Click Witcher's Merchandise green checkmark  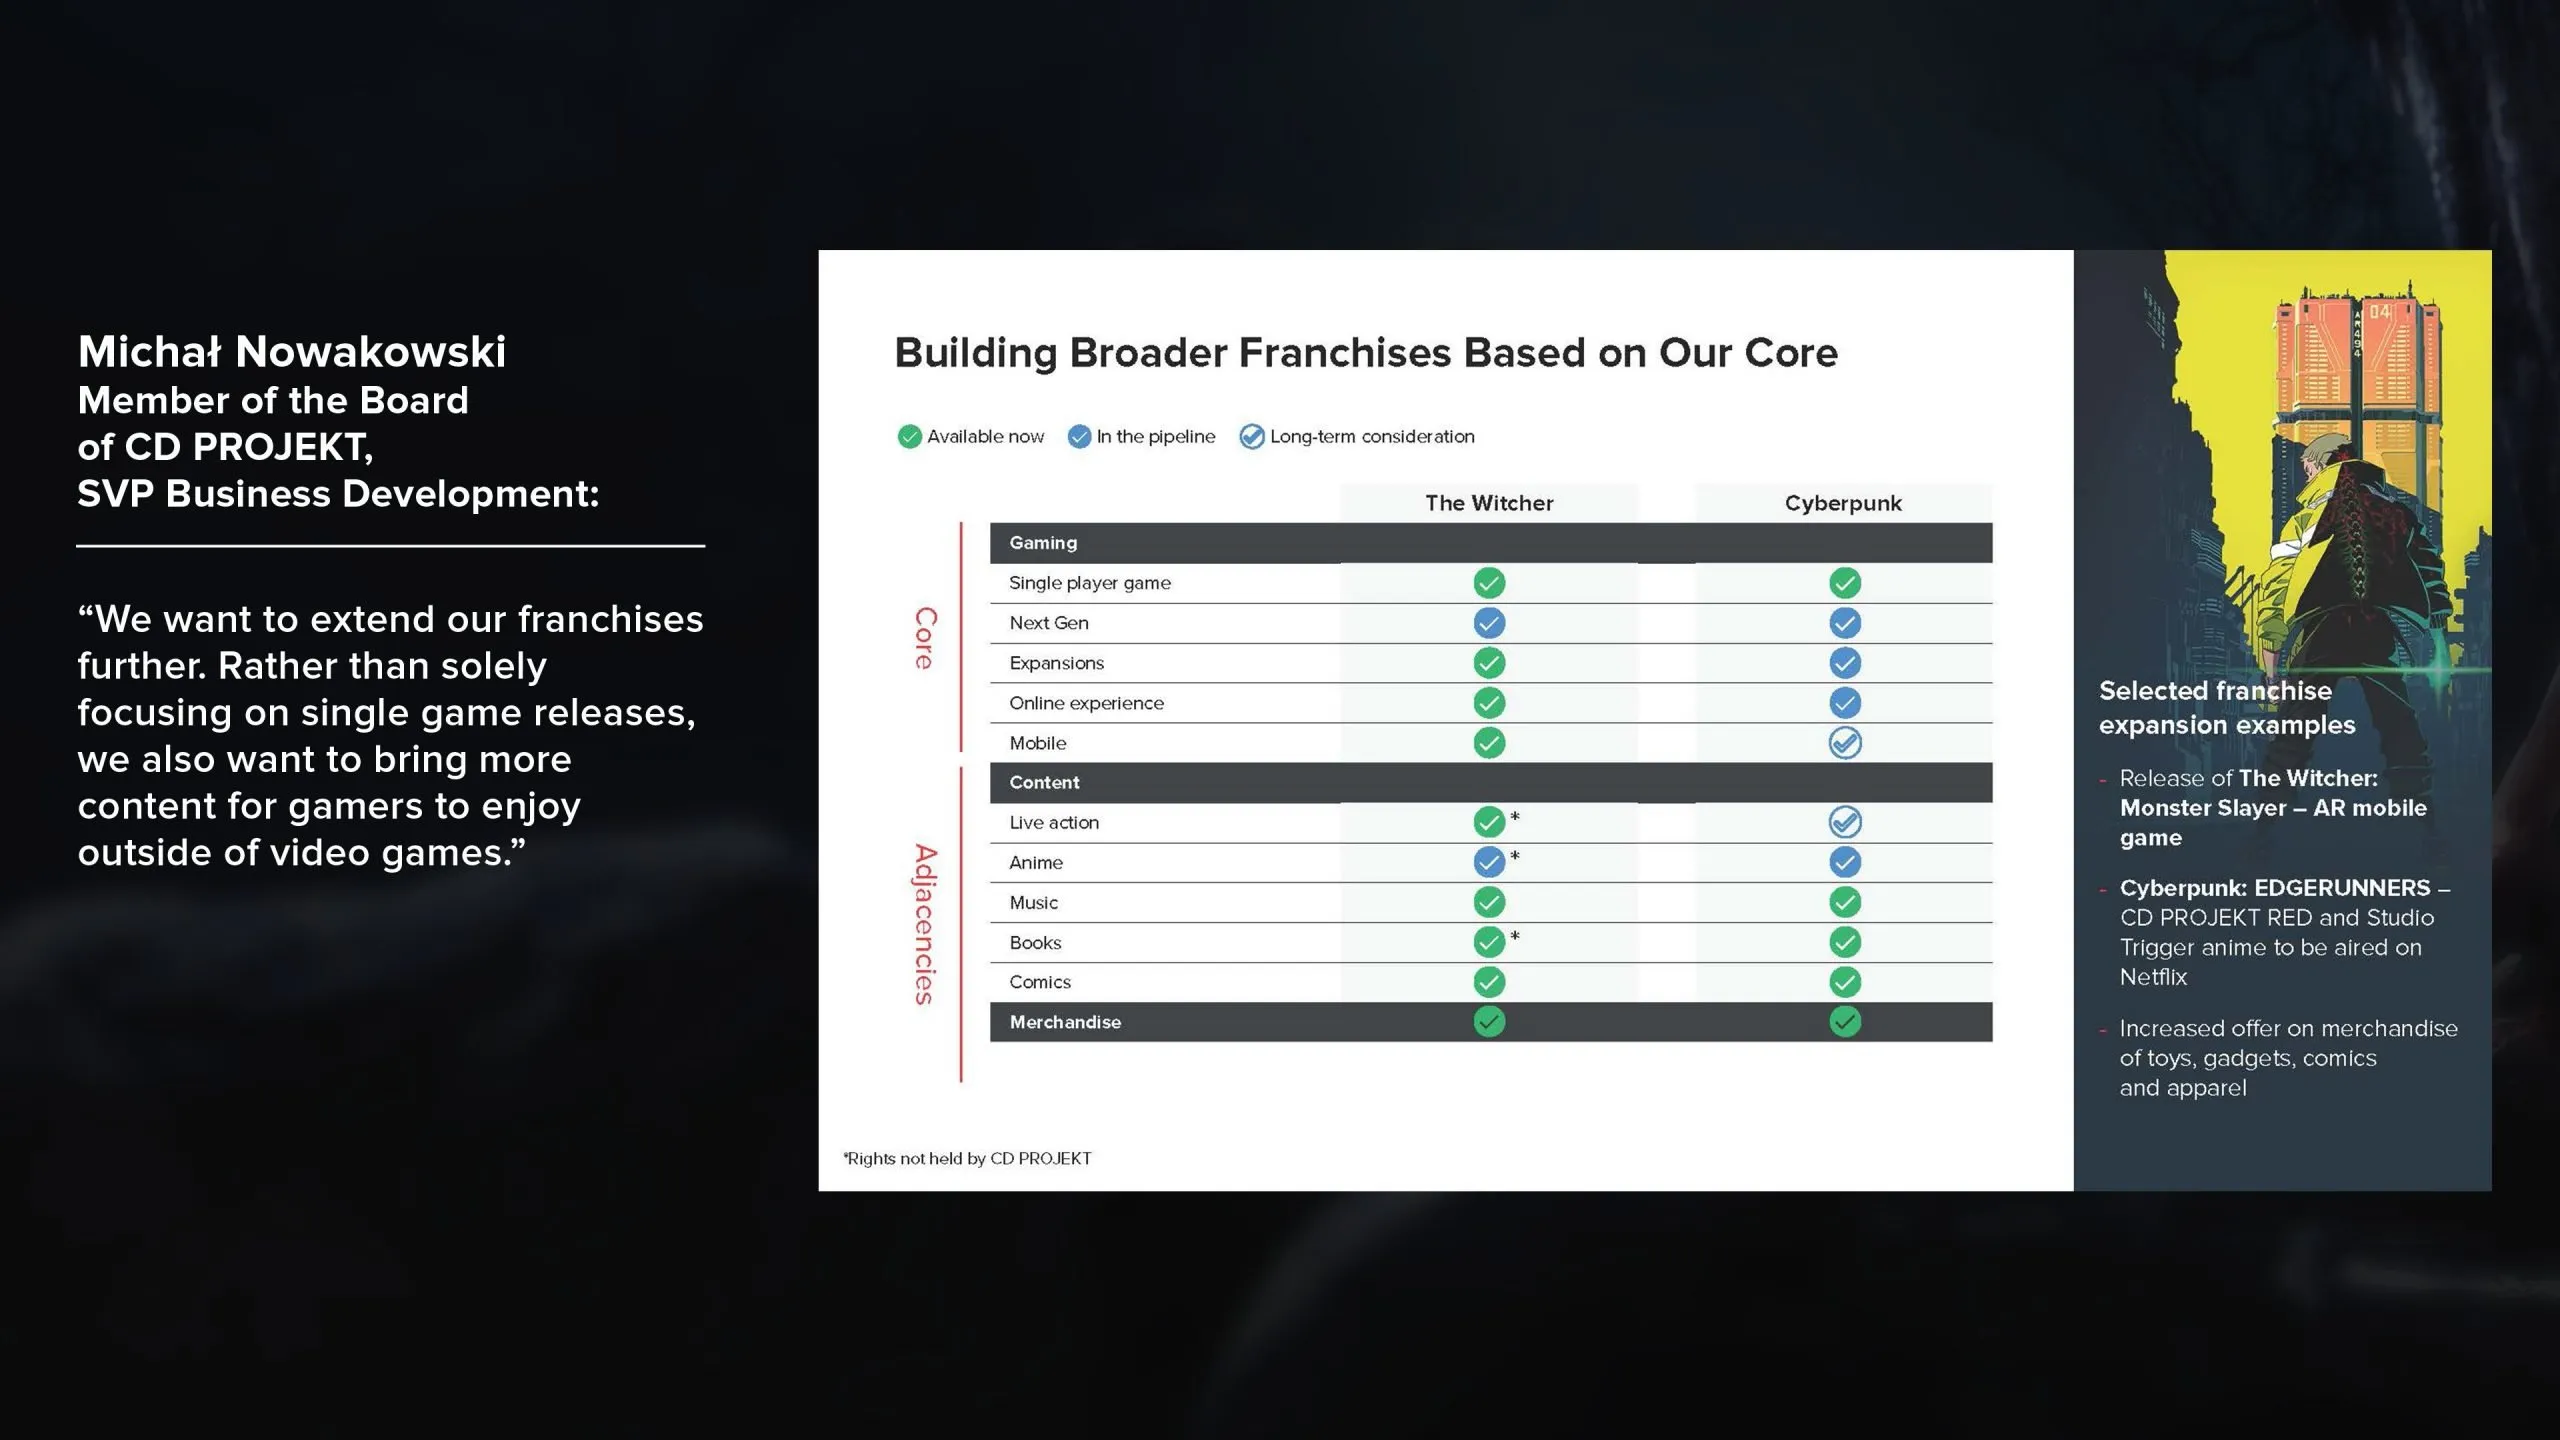tap(1489, 1022)
